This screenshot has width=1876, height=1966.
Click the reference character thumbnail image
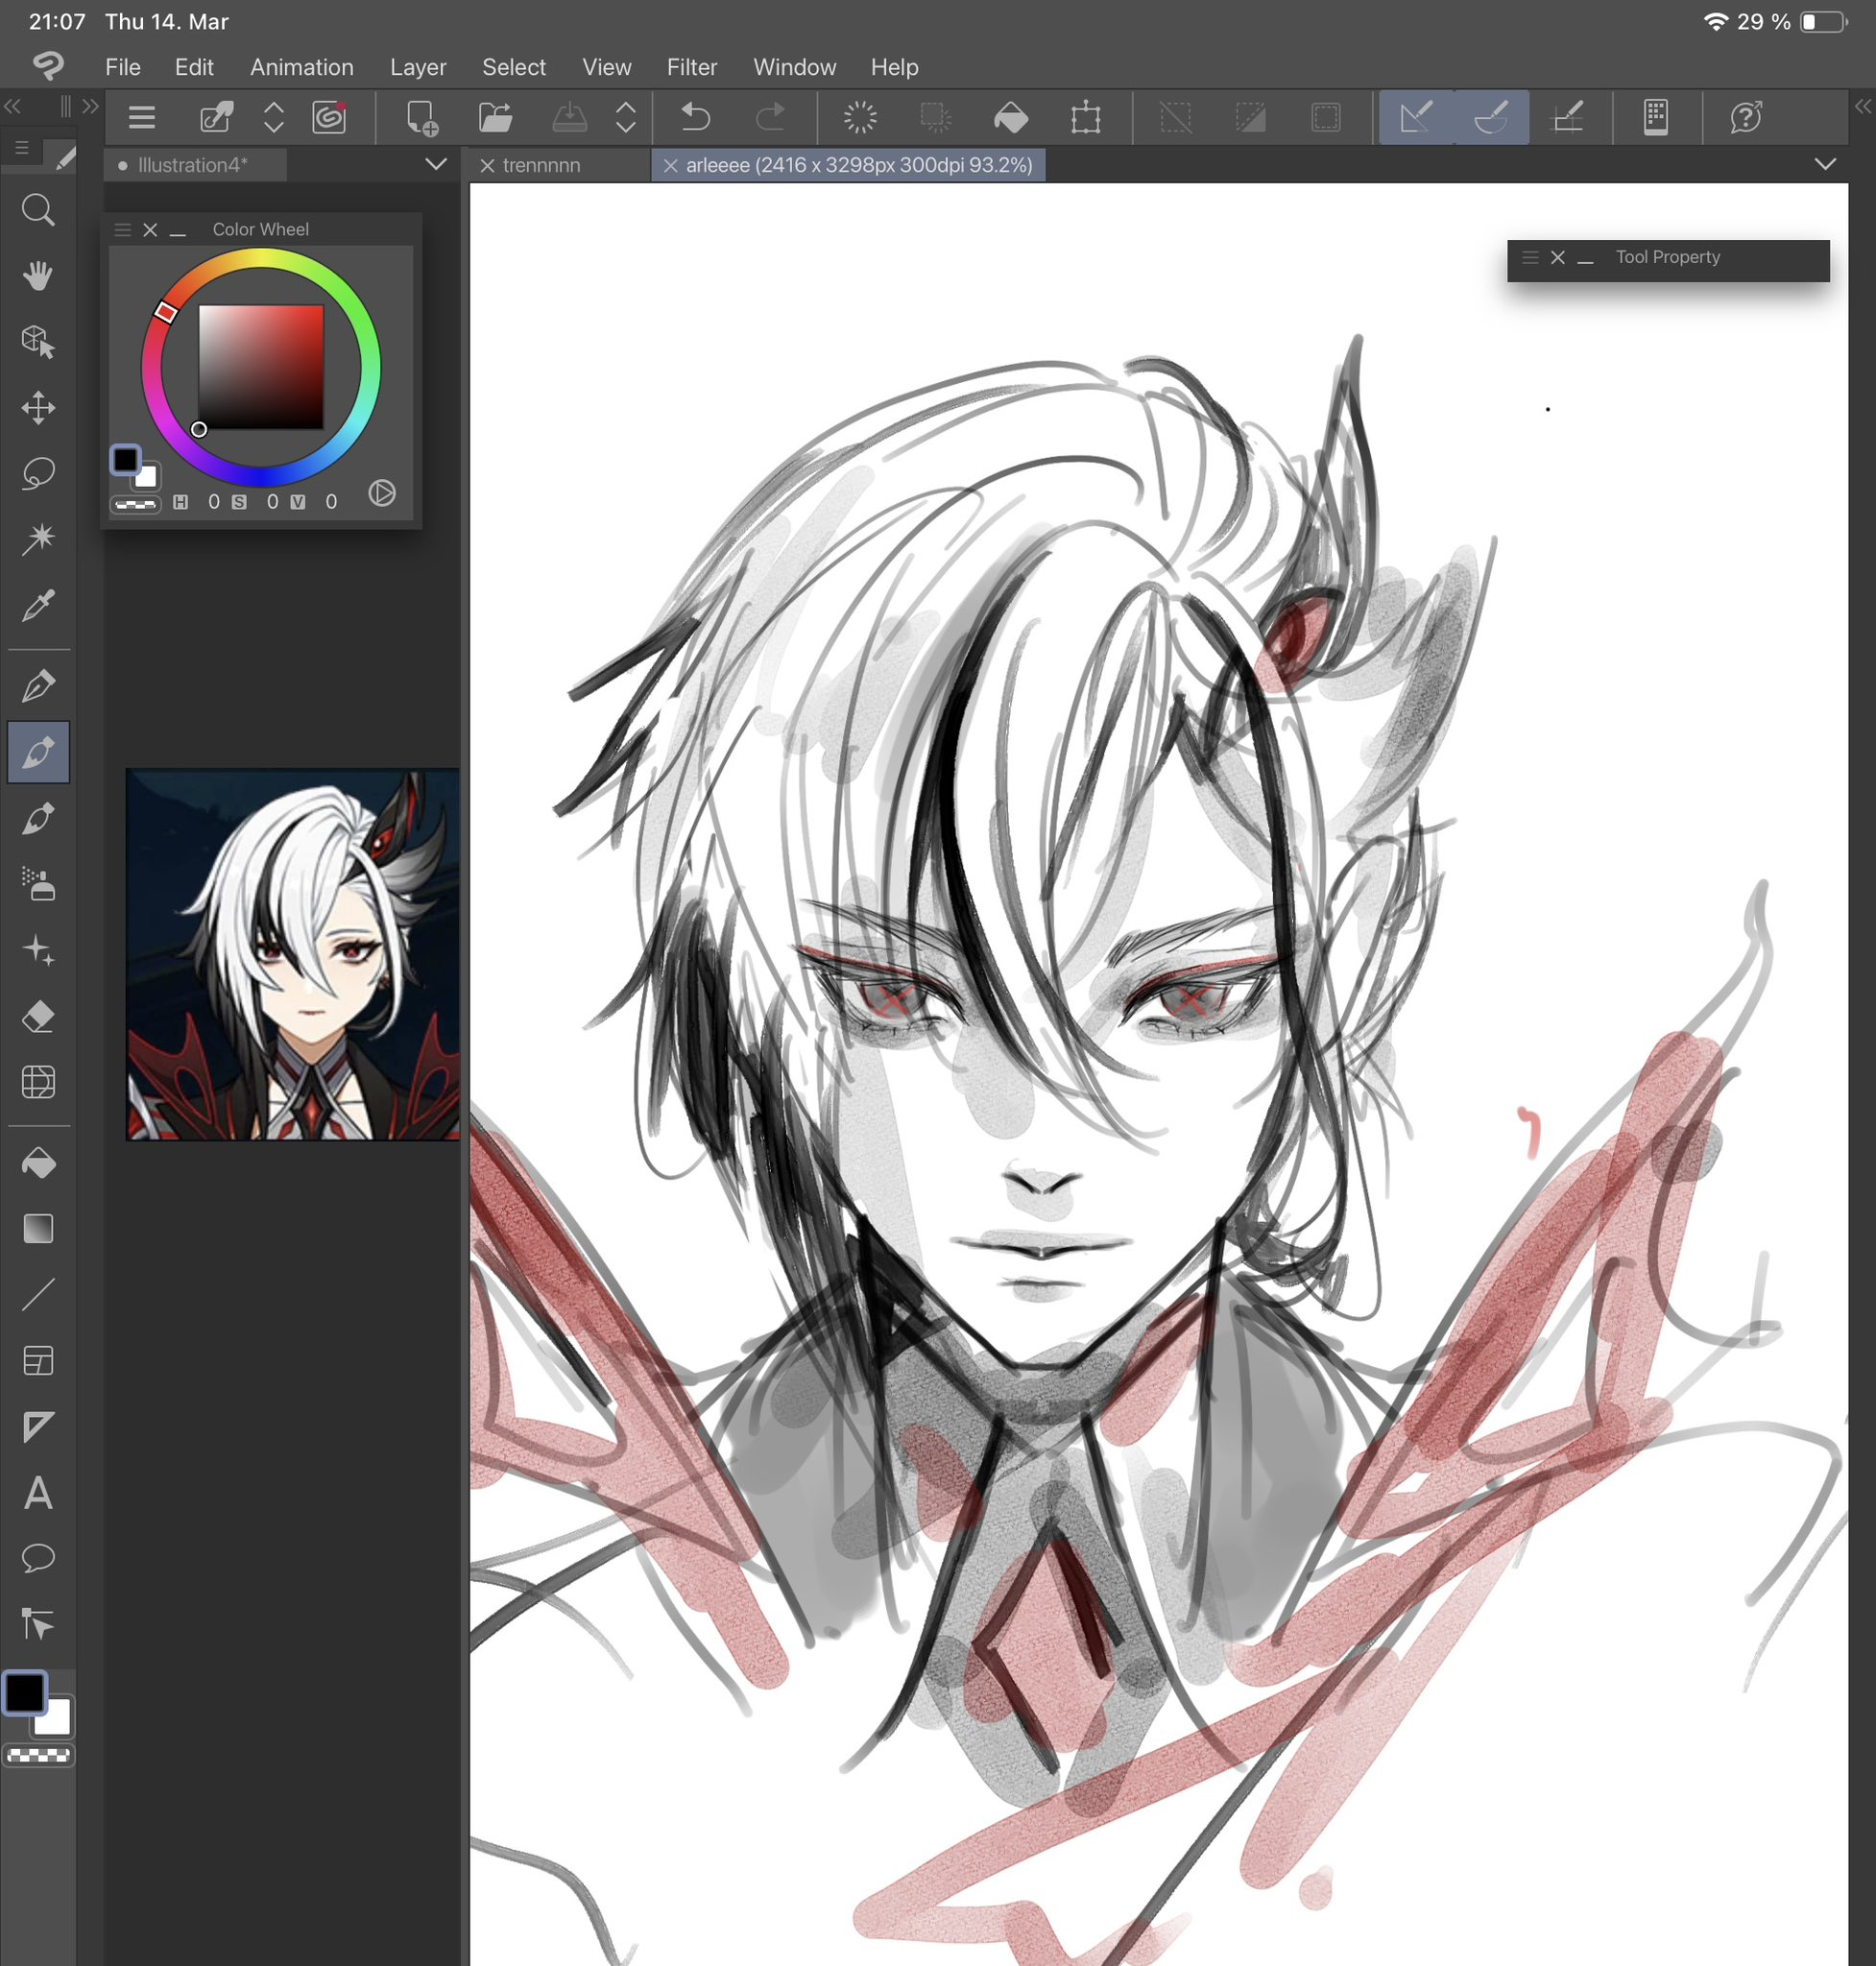click(x=292, y=954)
